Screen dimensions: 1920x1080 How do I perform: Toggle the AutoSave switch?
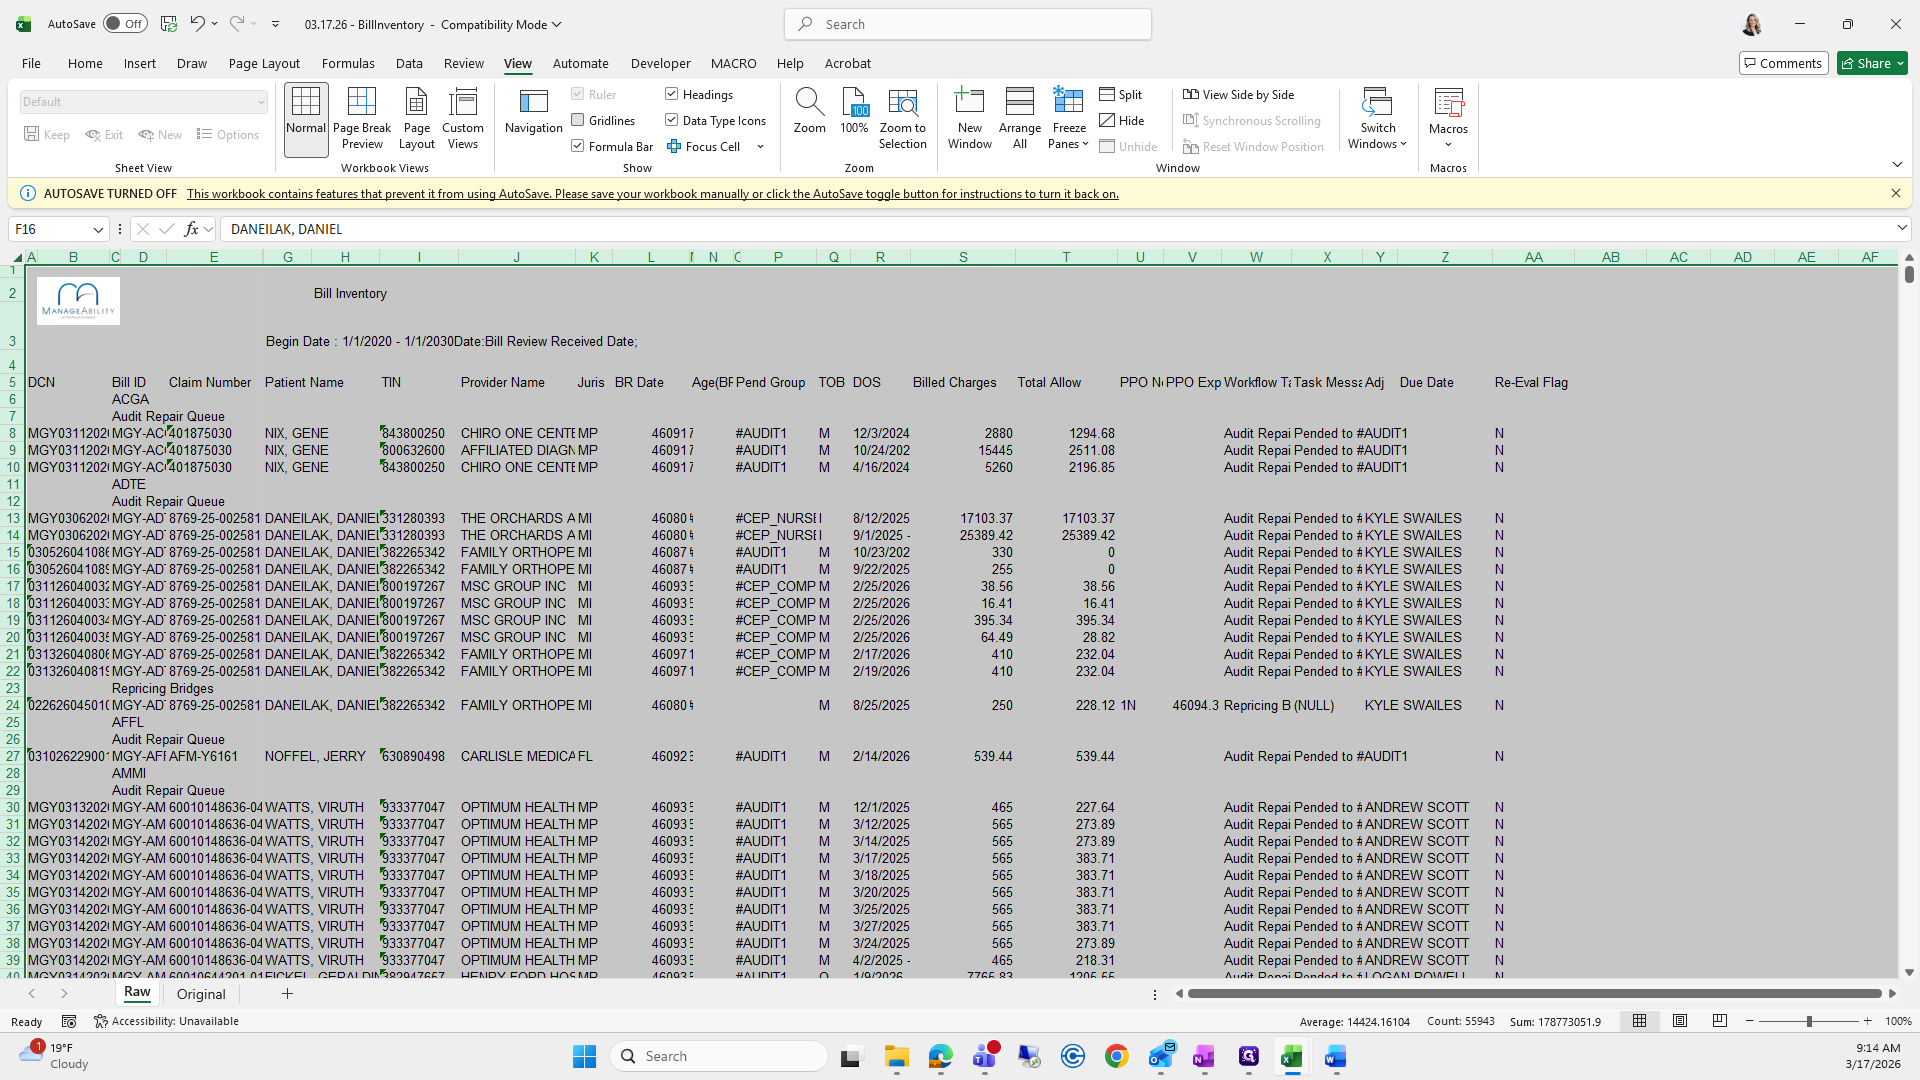click(x=125, y=24)
